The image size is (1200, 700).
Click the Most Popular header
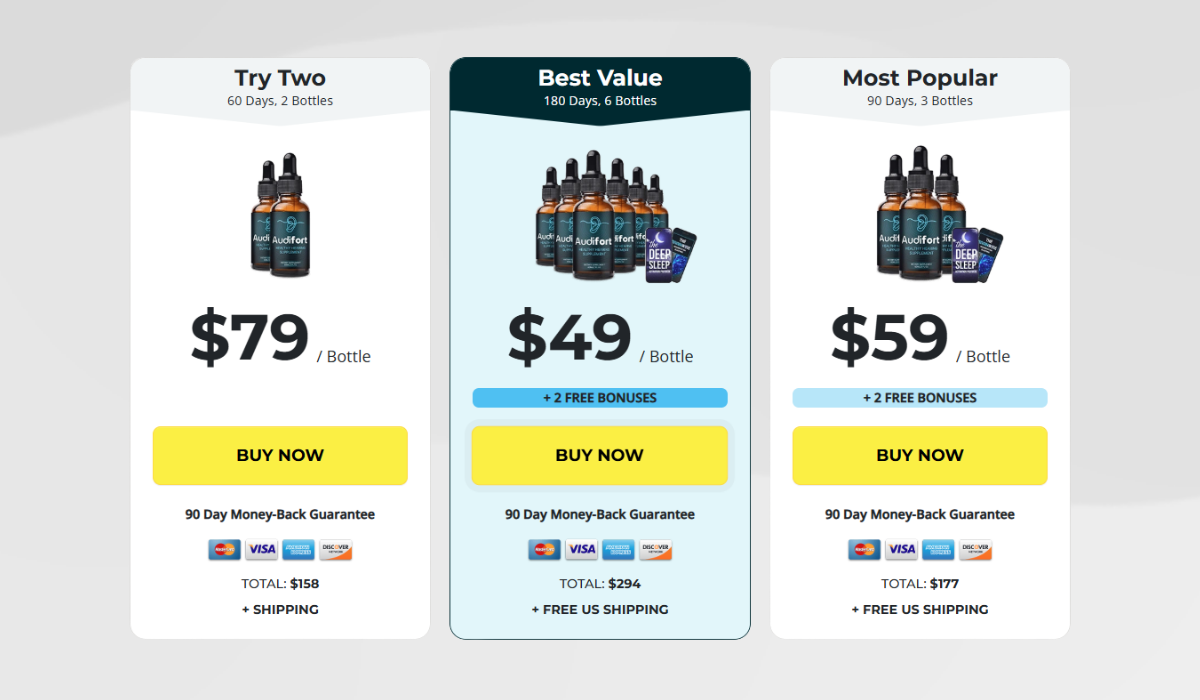point(920,87)
